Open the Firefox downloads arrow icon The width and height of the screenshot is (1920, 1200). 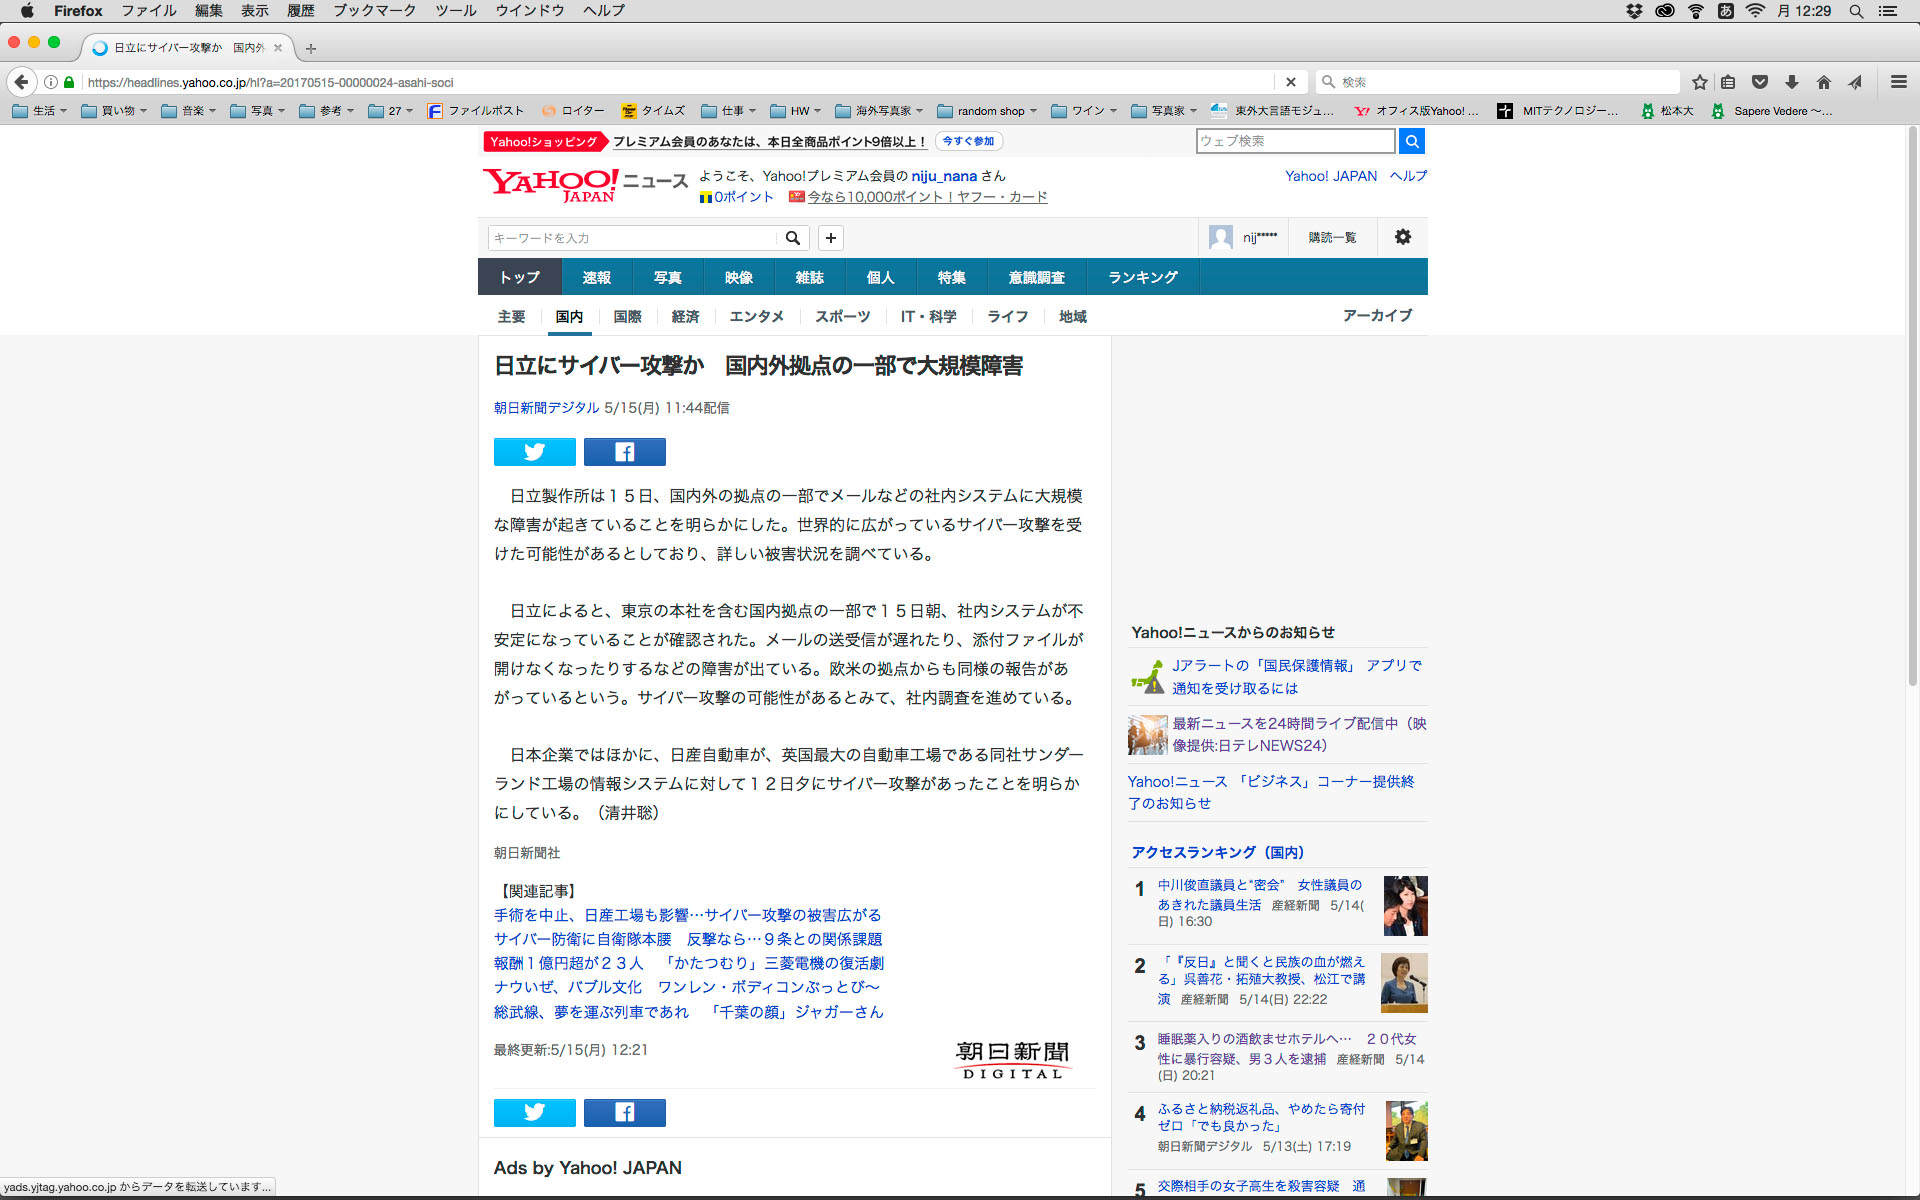(1792, 82)
